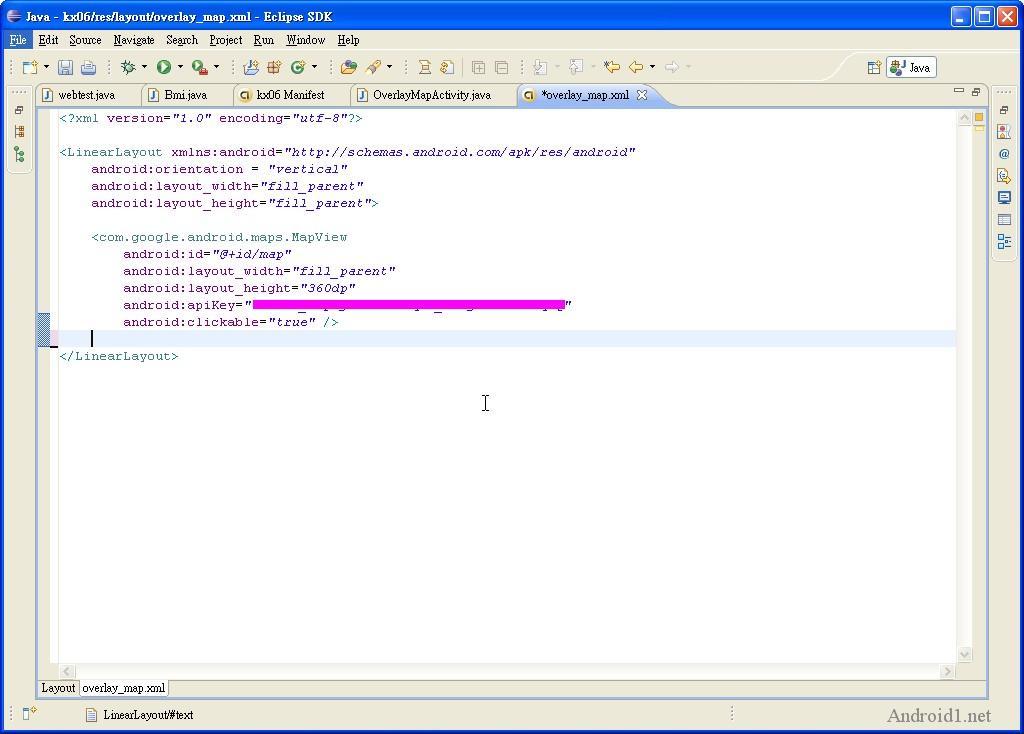Click the New Java Class icon

tap(298, 67)
